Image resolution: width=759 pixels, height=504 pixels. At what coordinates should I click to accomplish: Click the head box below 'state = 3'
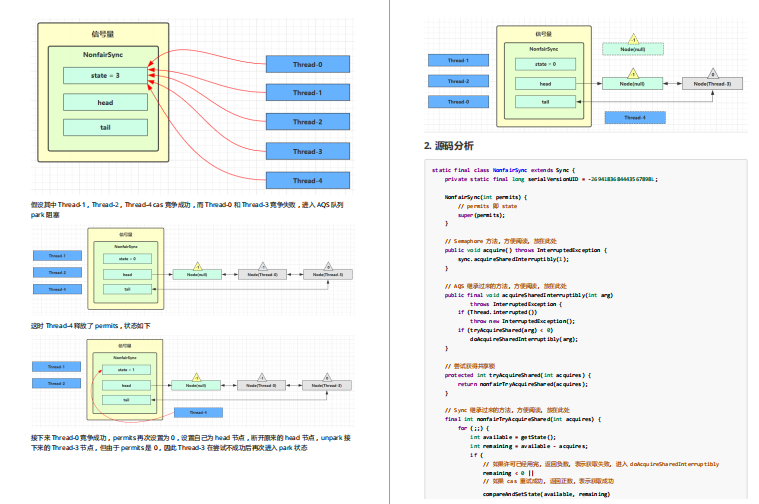click(x=105, y=103)
